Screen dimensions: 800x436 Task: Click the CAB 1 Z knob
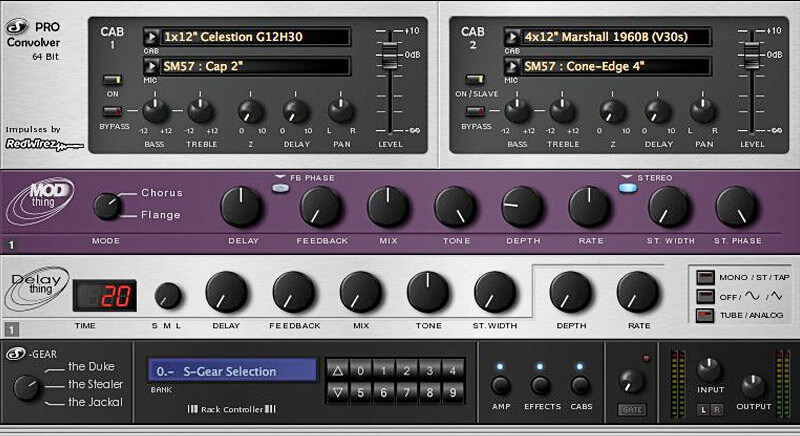(251, 111)
